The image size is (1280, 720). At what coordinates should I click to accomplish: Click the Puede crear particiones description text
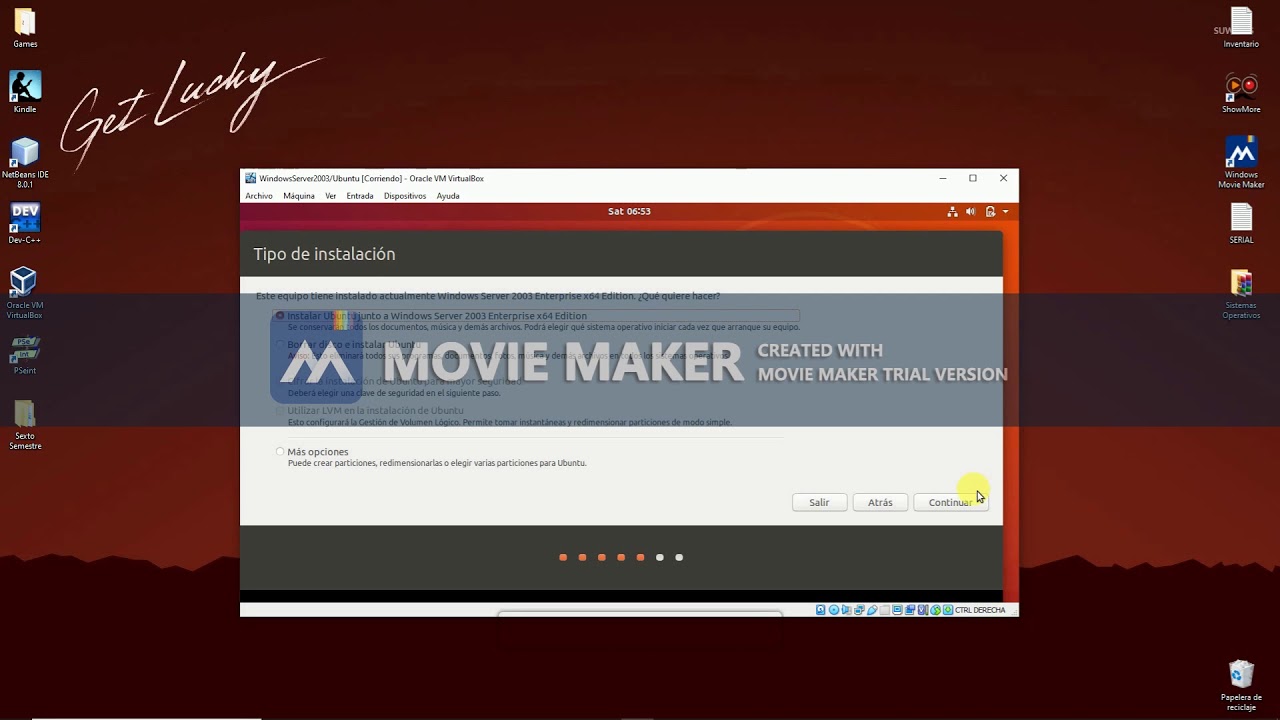point(437,464)
